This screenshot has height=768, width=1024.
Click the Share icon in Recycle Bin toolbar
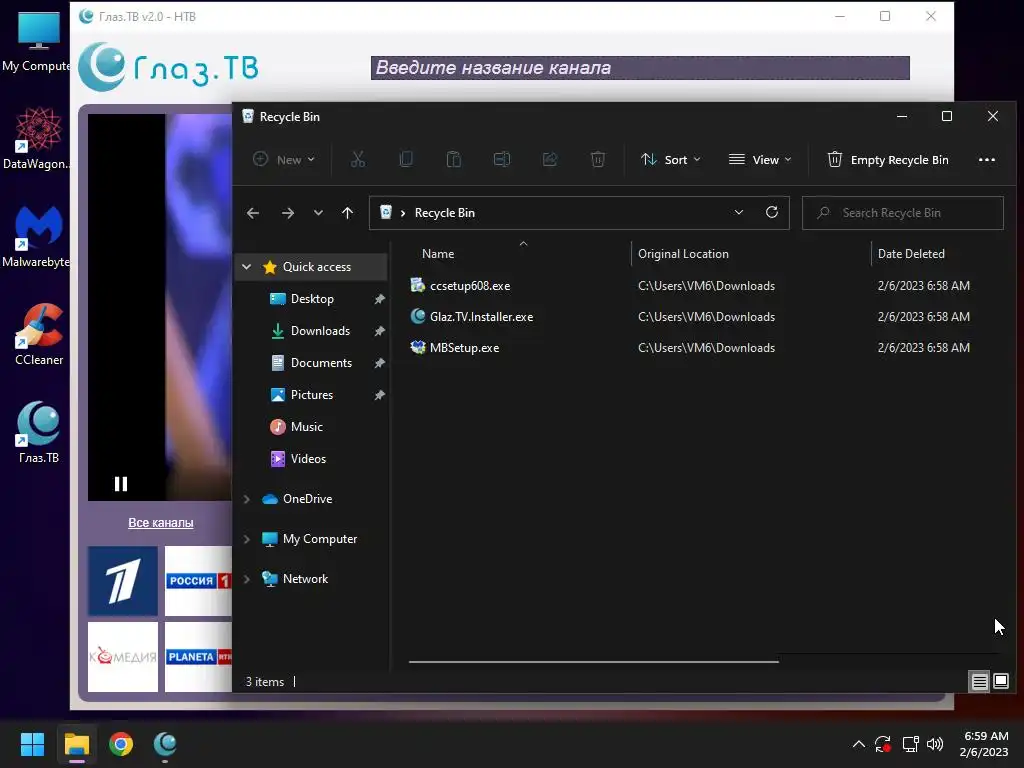point(550,159)
